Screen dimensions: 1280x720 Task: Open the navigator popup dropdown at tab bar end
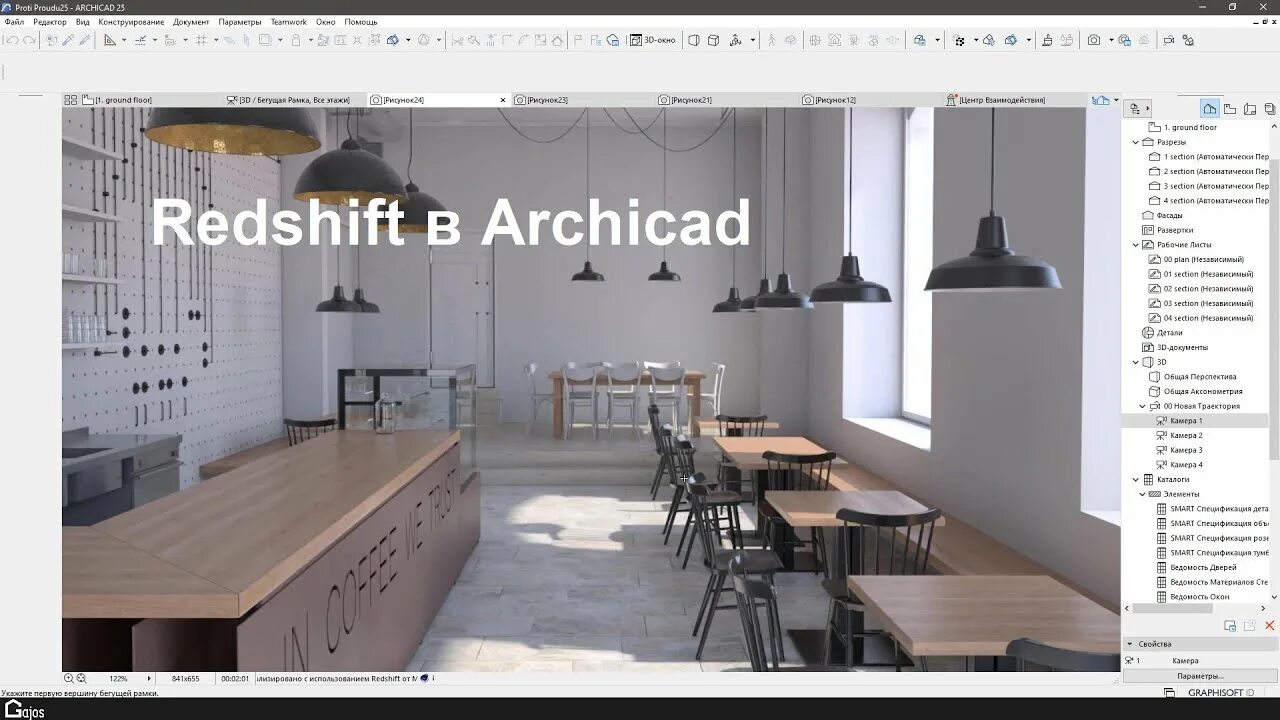tap(1117, 100)
